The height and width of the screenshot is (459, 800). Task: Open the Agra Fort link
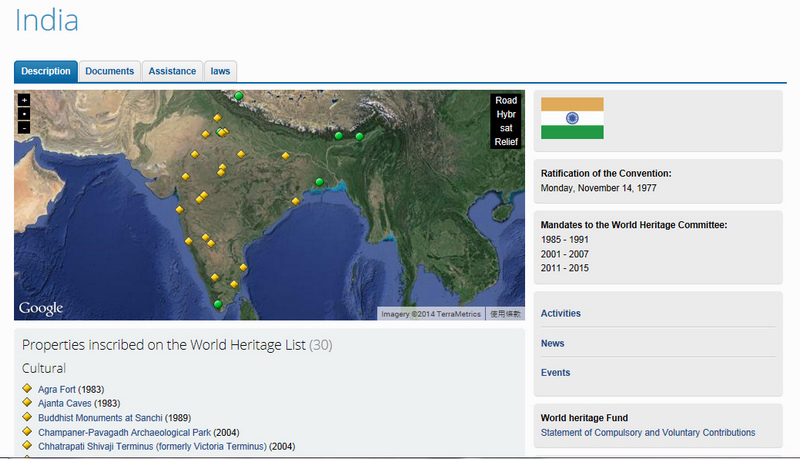pyautogui.click(x=57, y=389)
